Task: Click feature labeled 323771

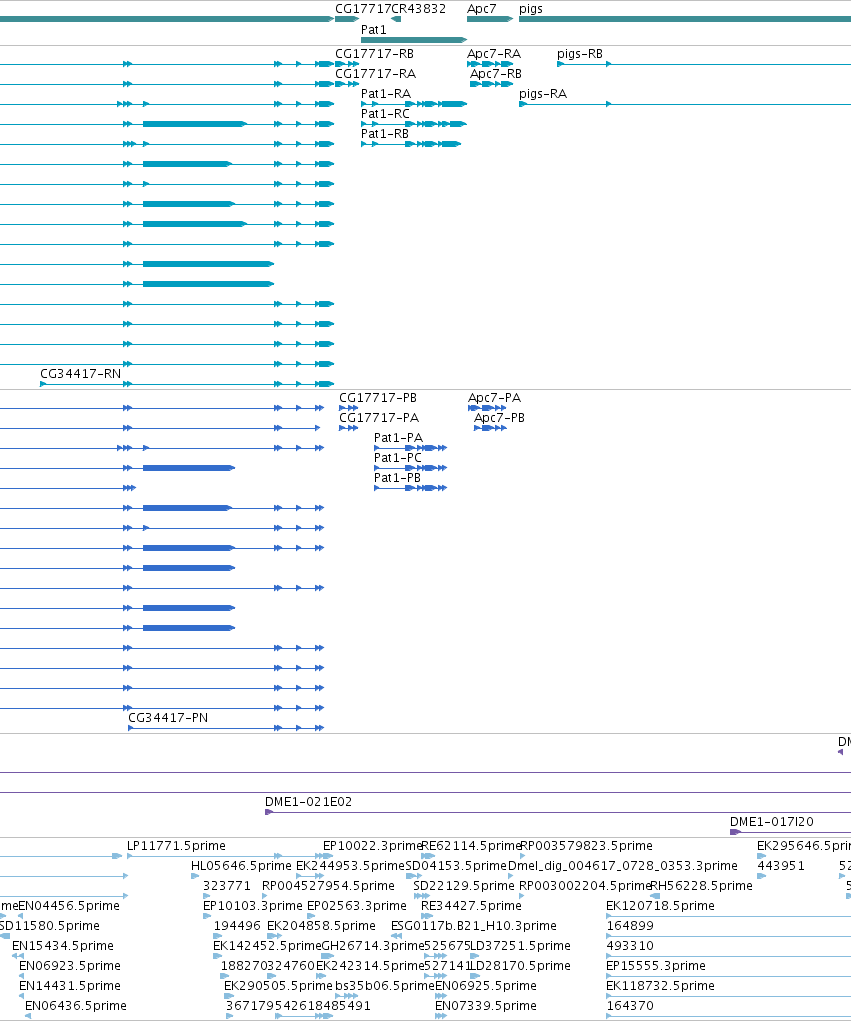Action: click(x=227, y=886)
